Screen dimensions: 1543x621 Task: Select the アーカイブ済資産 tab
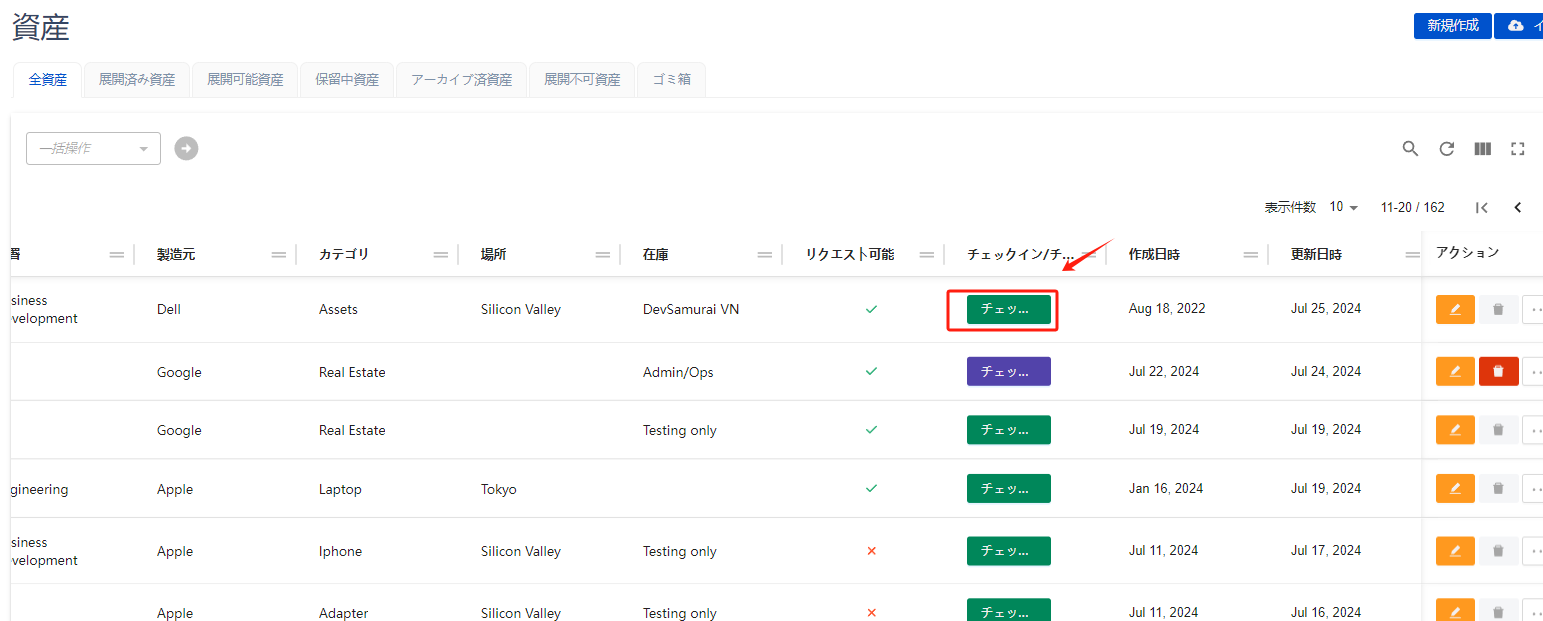pyautogui.click(x=461, y=80)
